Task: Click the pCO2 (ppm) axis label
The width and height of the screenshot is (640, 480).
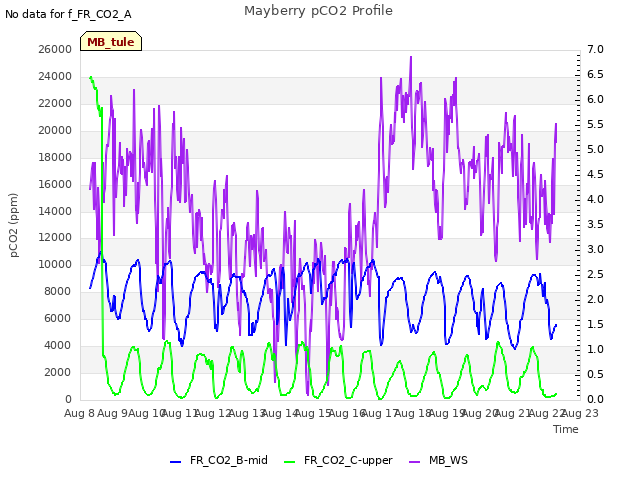Action: (x=14, y=225)
